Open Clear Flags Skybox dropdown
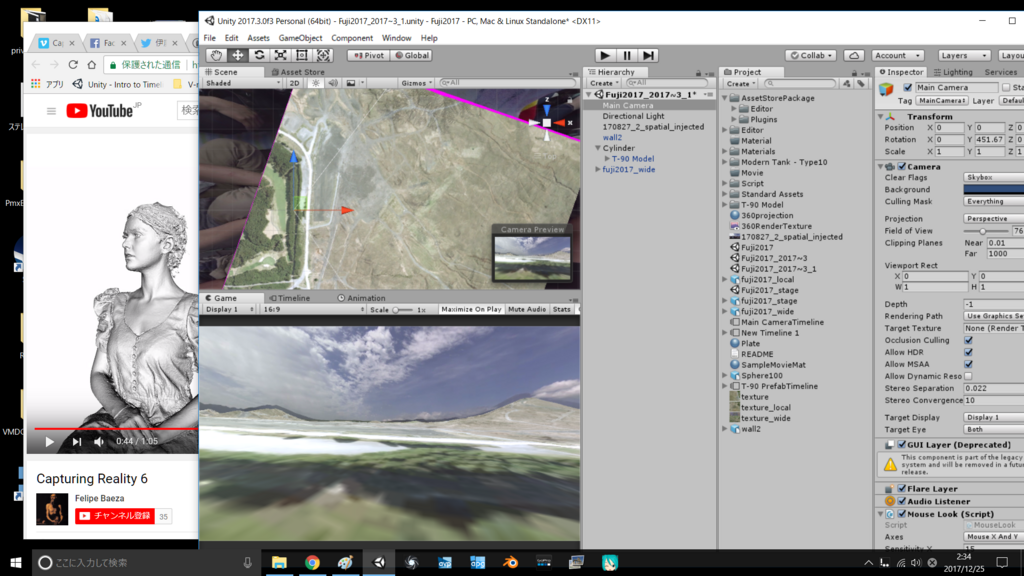Image resolution: width=1024 pixels, height=576 pixels. click(x=993, y=178)
